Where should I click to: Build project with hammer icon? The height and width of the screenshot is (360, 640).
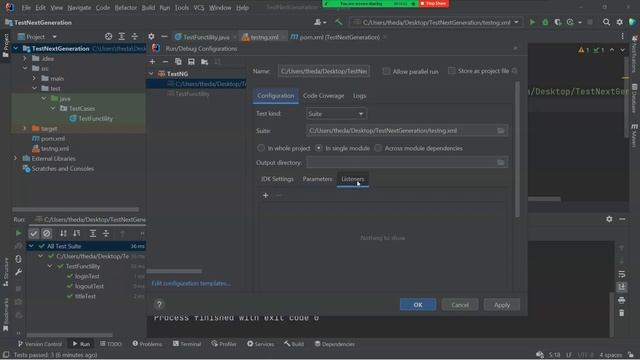[339, 22]
